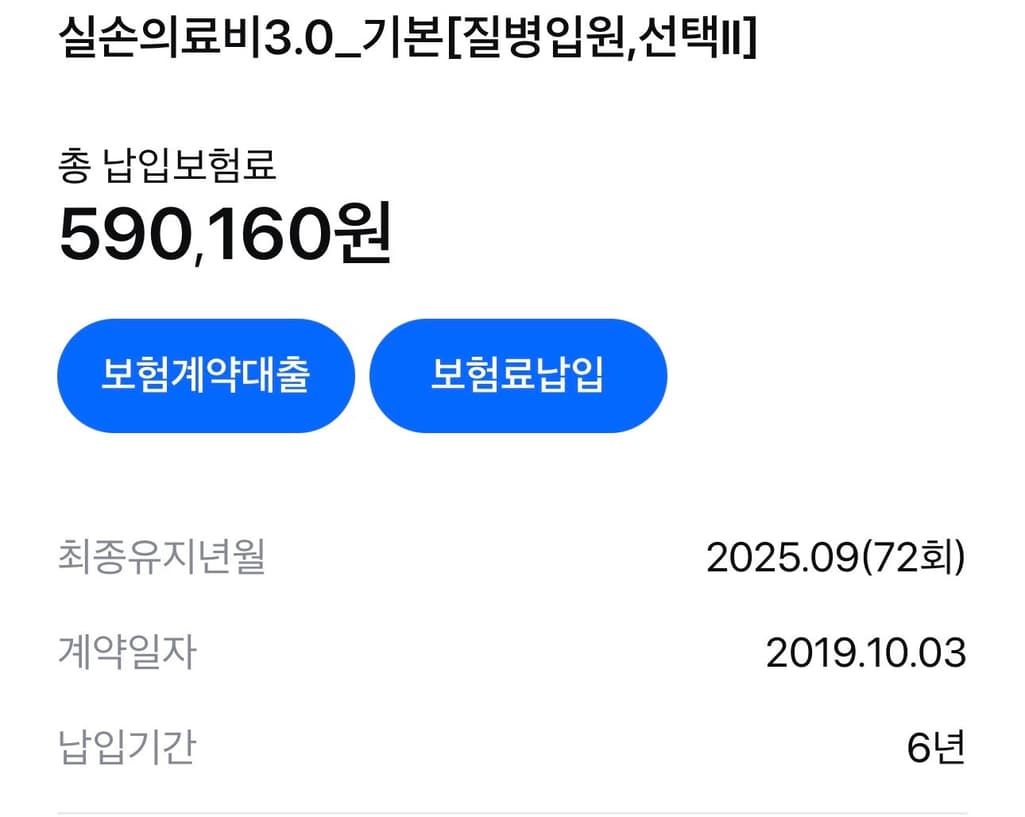Image resolution: width=1025 pixels, height=817 pixels.
Task: Select the 최종유지년월 row label
Action: 161,557
